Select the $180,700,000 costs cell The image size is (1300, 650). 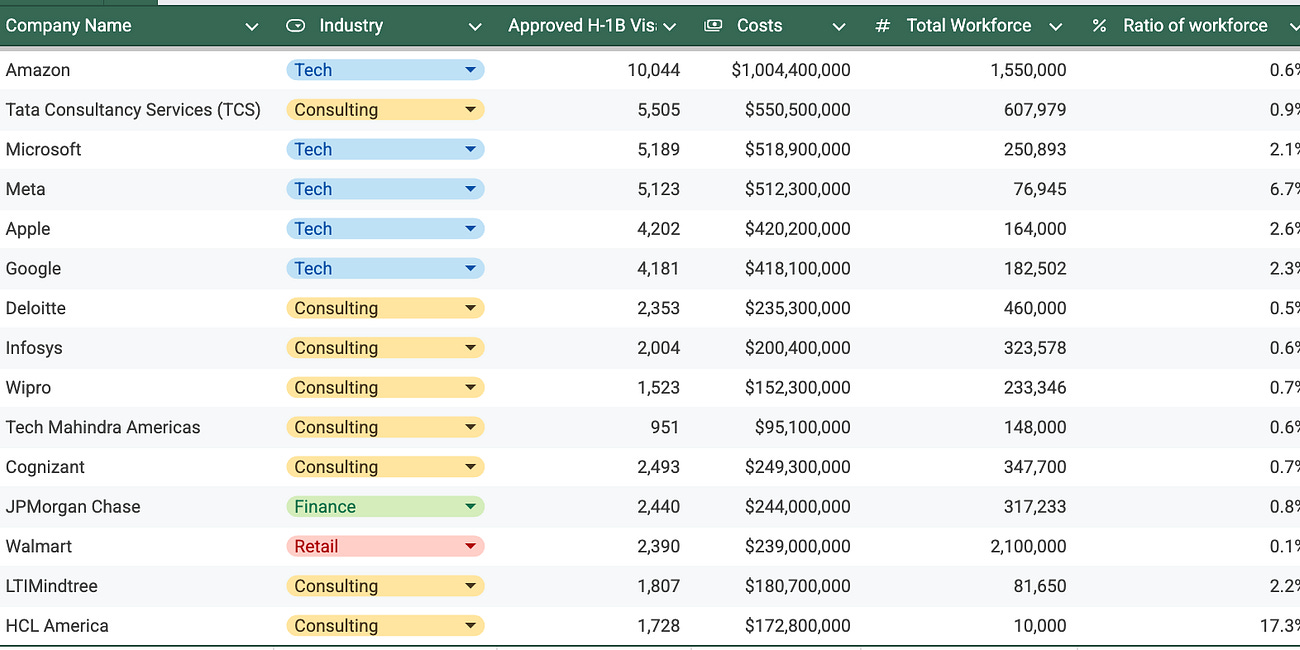click(776, 586)
